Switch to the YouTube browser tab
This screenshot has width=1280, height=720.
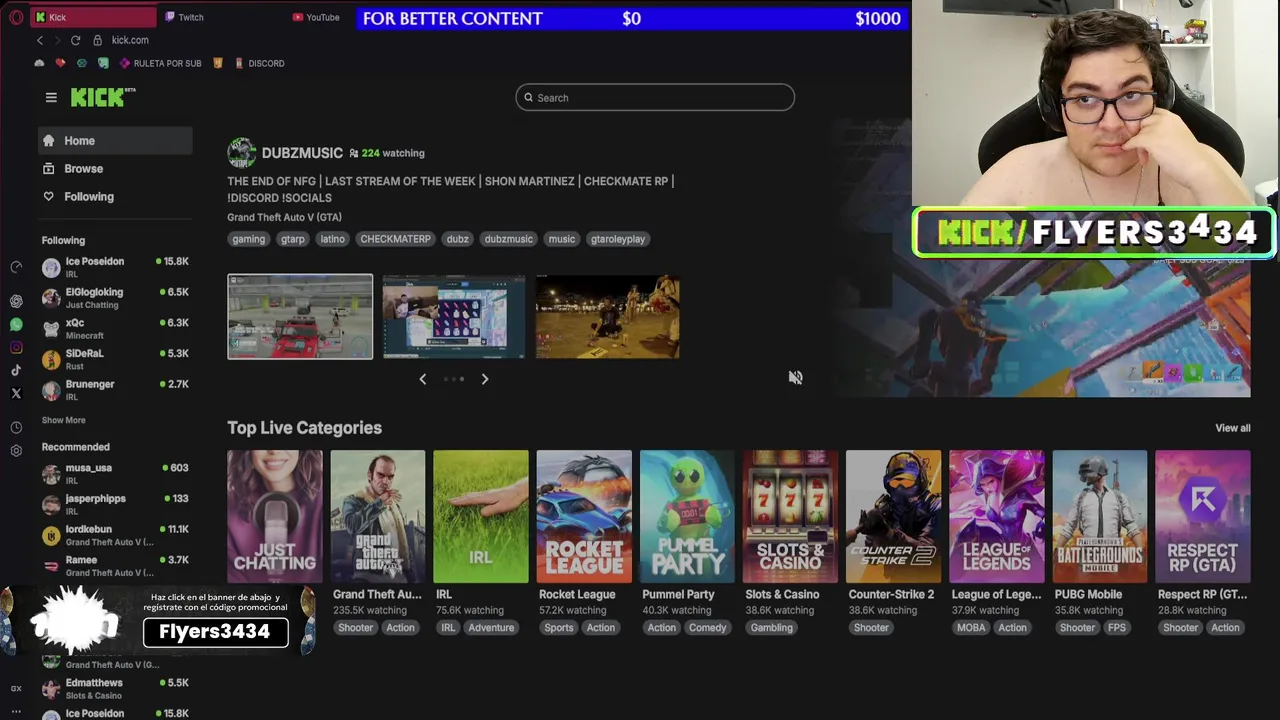click(x=316, y=17)
